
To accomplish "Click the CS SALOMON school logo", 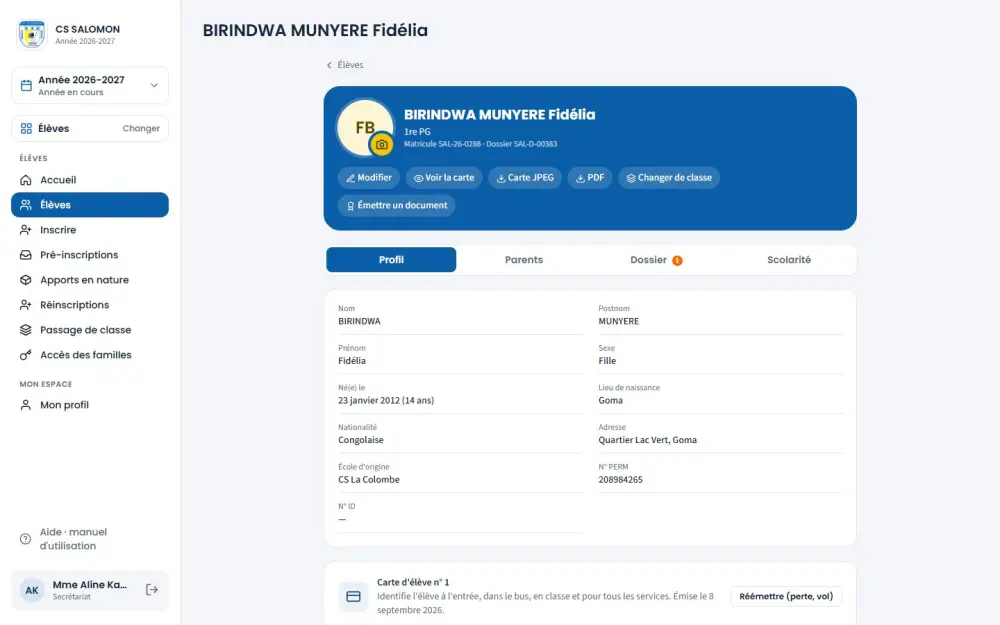I will tap(32, 34).
